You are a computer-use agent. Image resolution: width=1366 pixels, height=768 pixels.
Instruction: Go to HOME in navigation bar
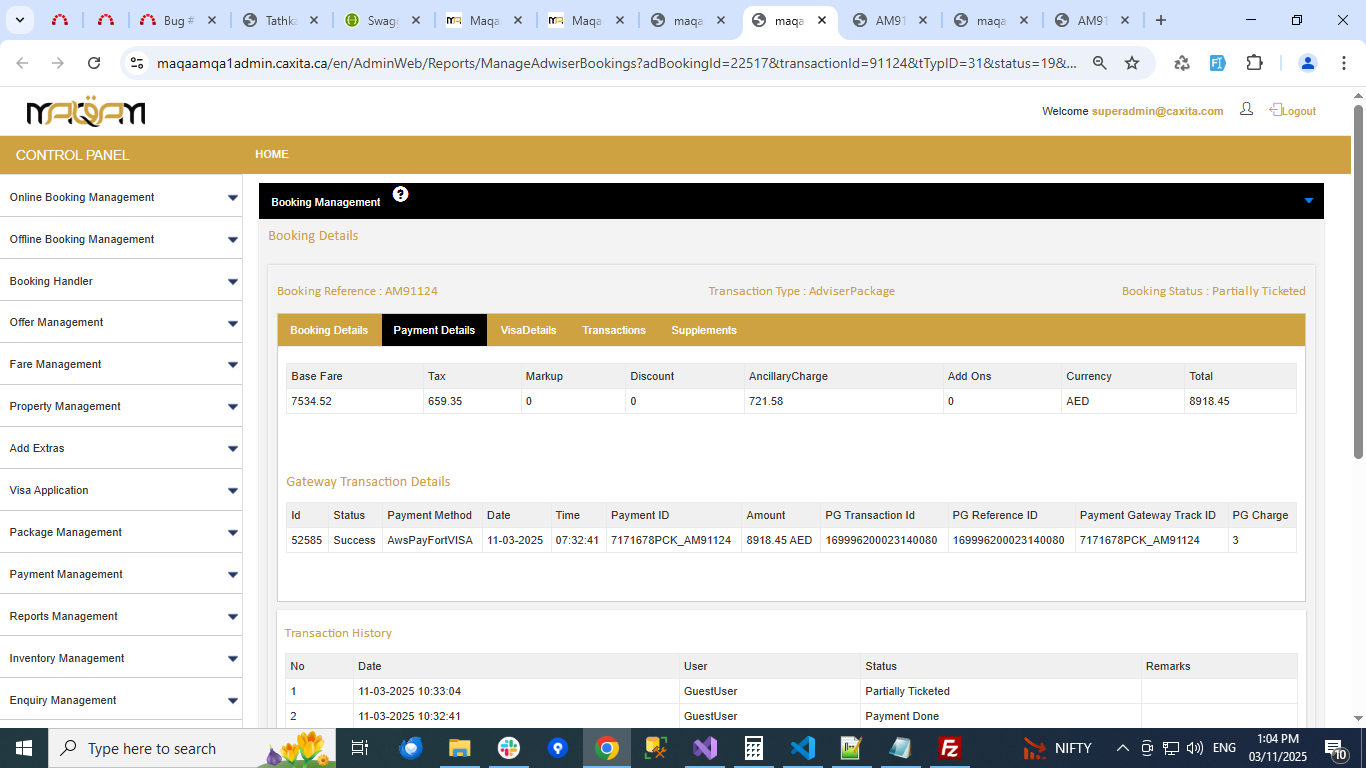[271, 154]
